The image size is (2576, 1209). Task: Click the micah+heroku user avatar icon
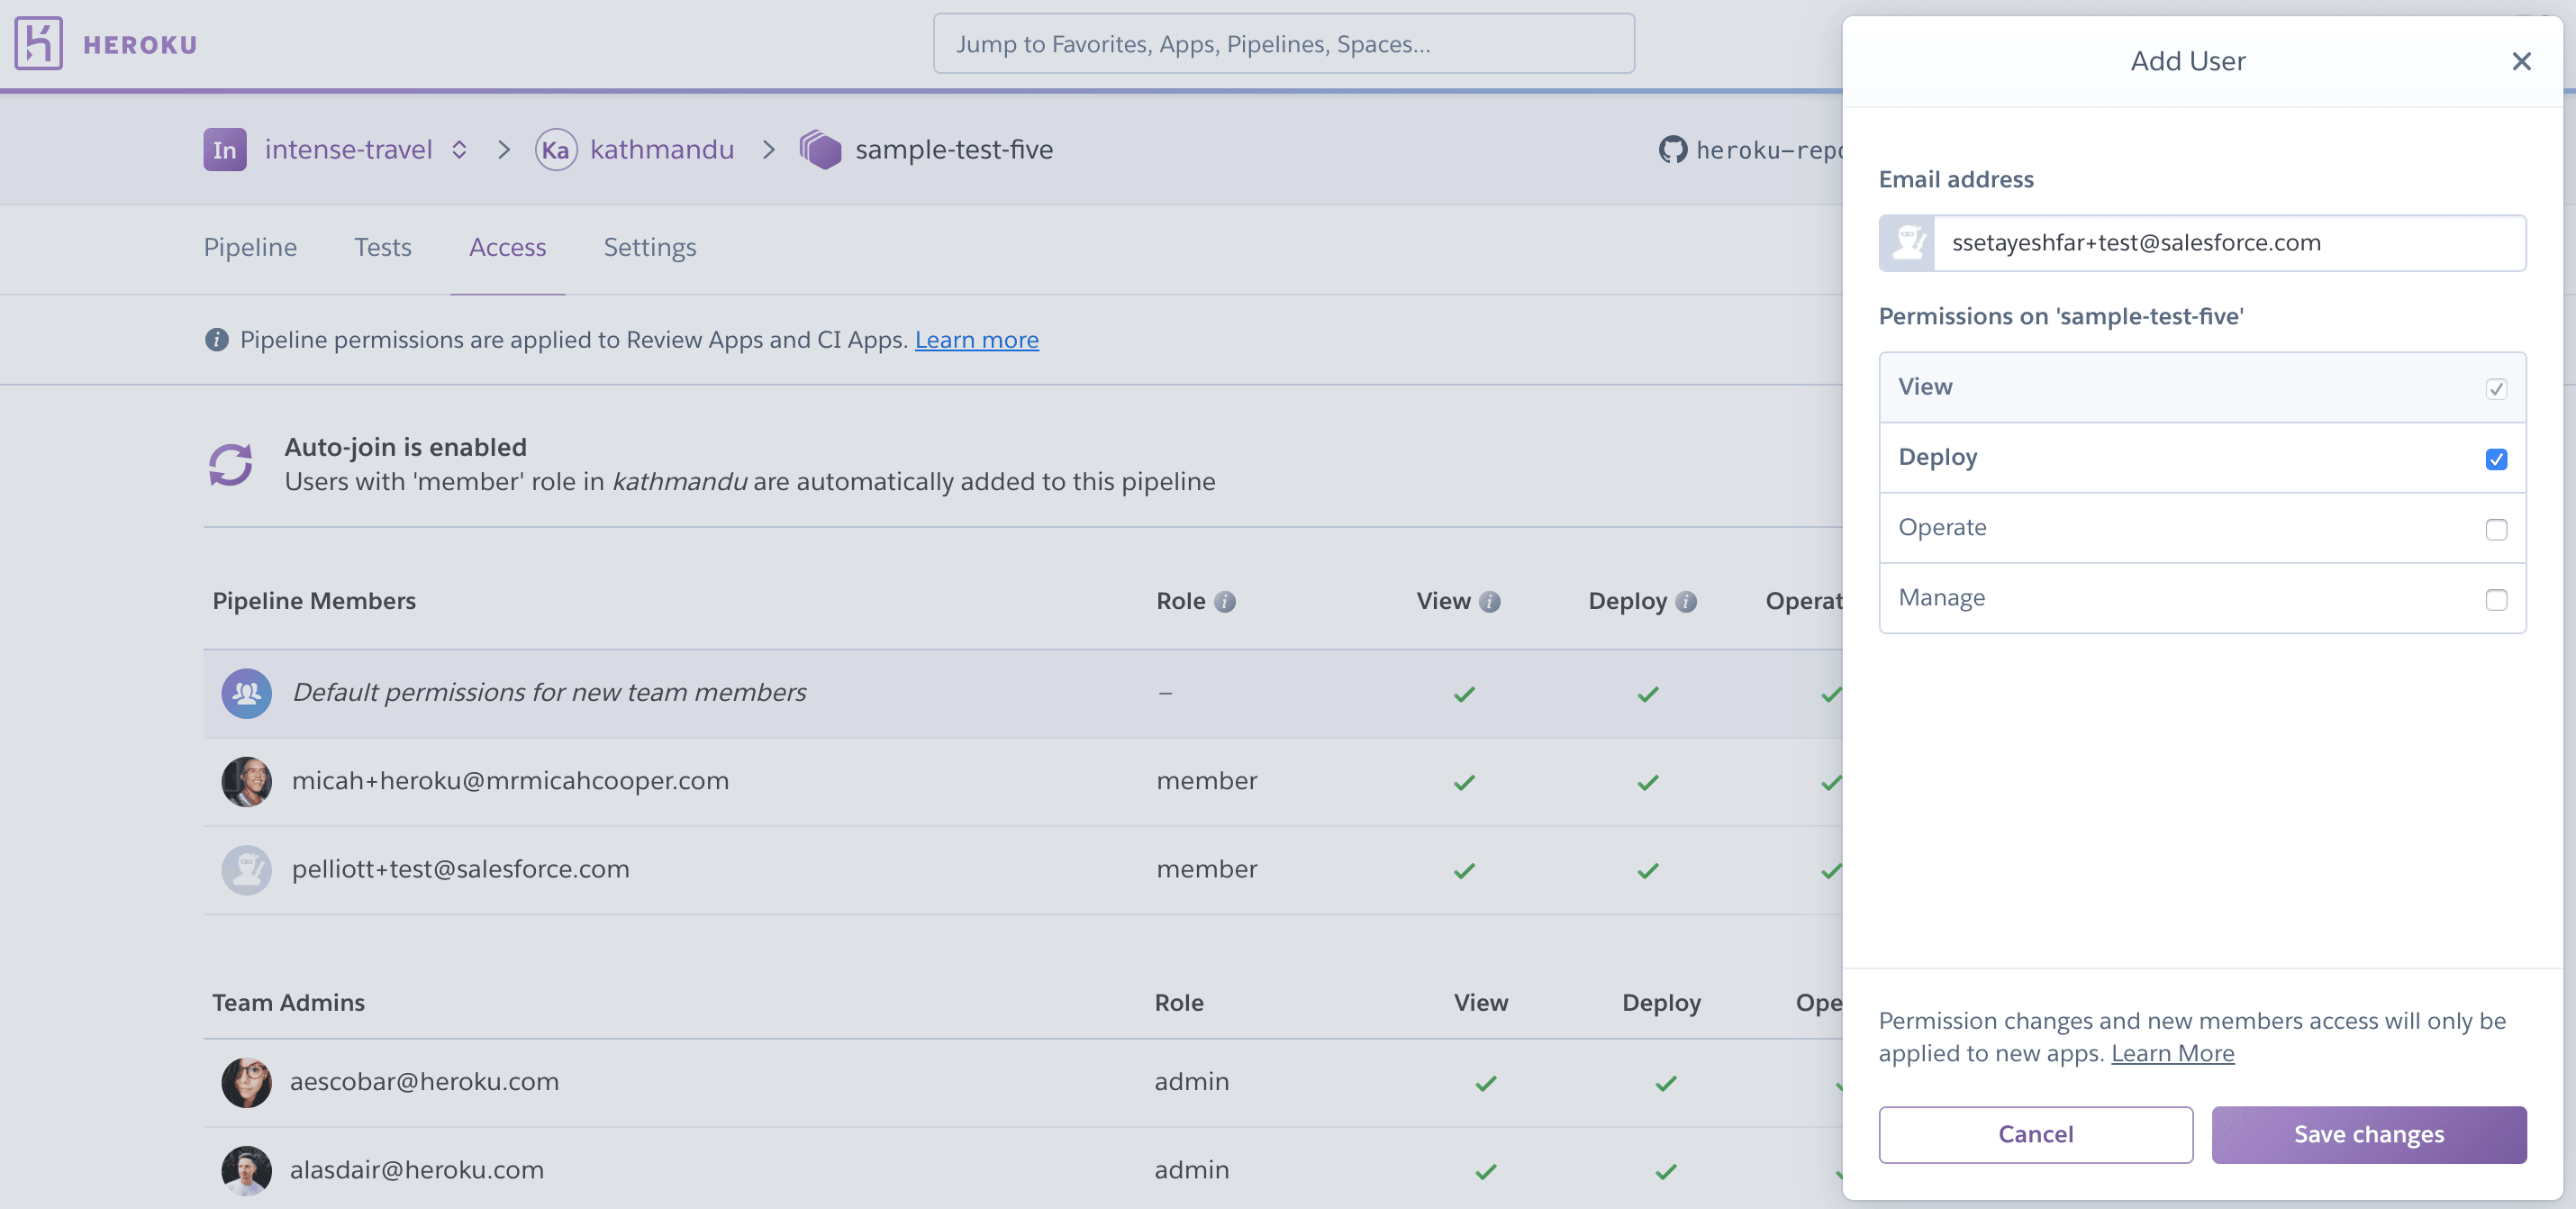247,780
